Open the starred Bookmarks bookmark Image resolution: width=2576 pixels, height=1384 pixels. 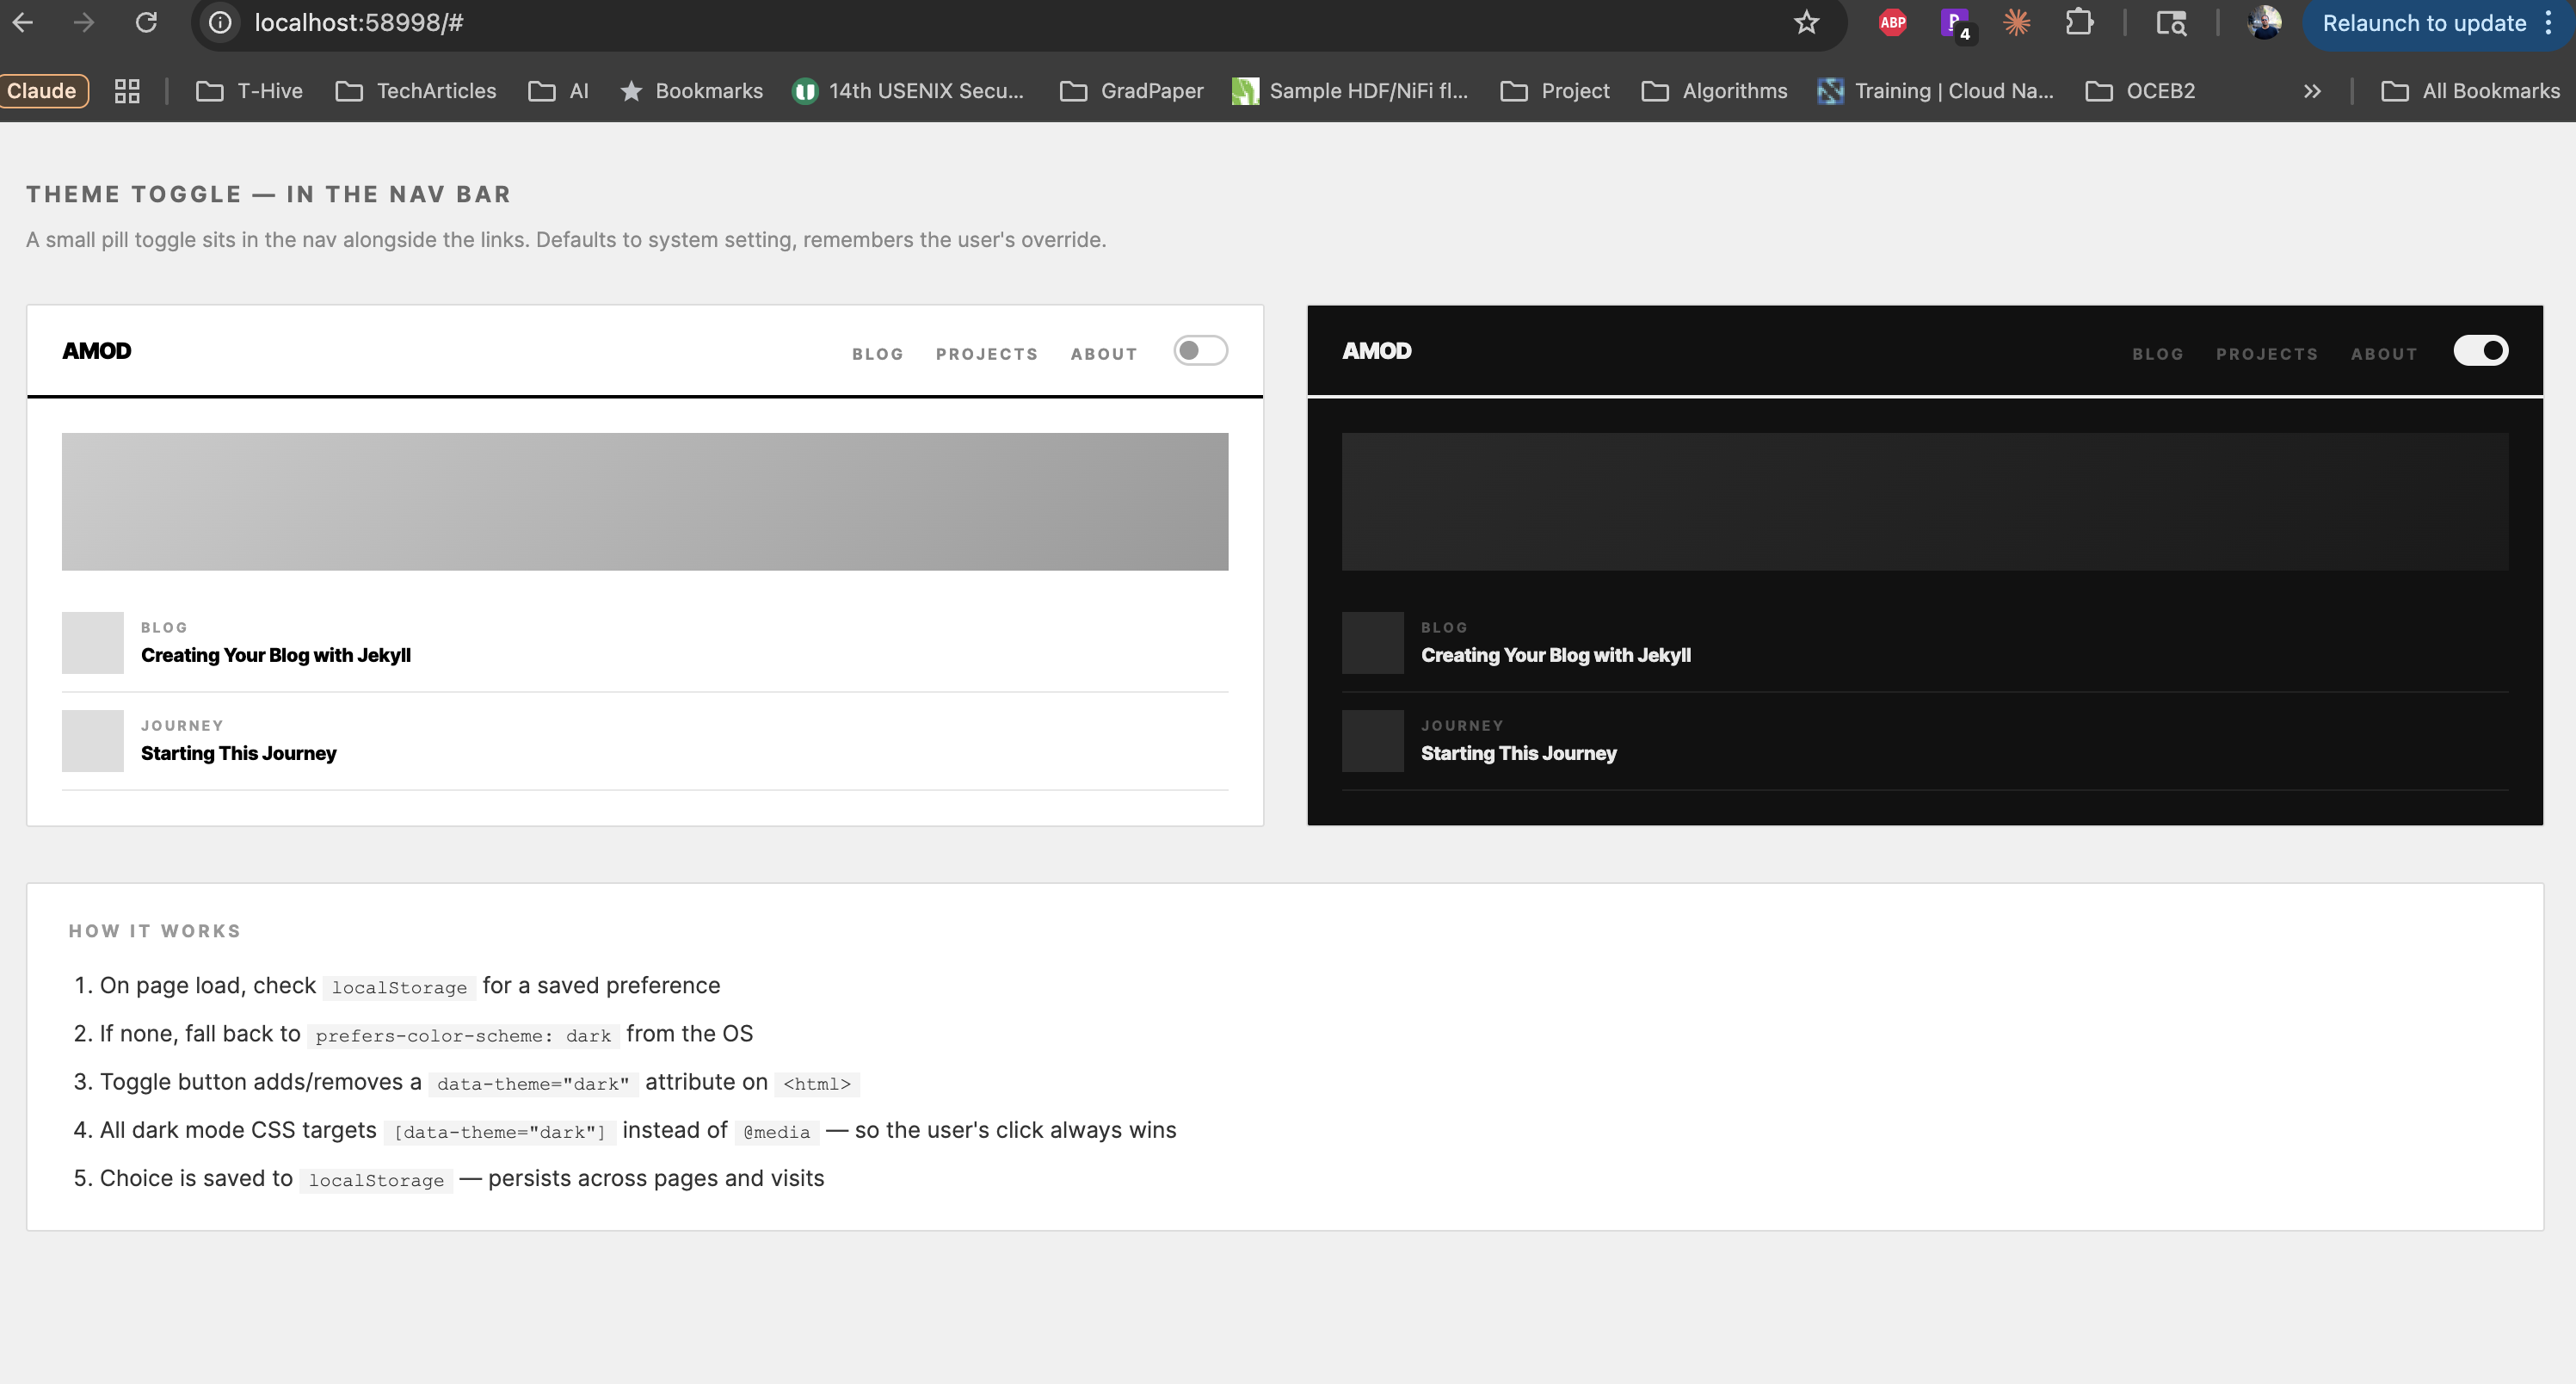(691, 91)
